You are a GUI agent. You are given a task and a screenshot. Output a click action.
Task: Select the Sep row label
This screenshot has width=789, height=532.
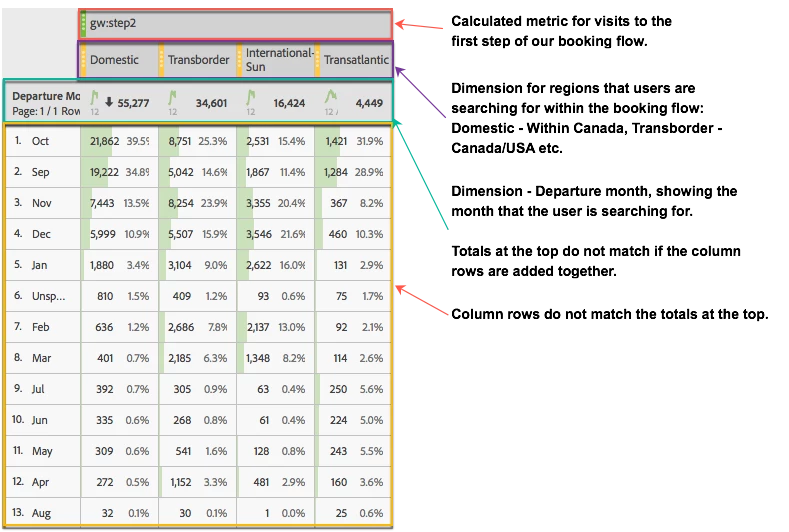[40, 172]
